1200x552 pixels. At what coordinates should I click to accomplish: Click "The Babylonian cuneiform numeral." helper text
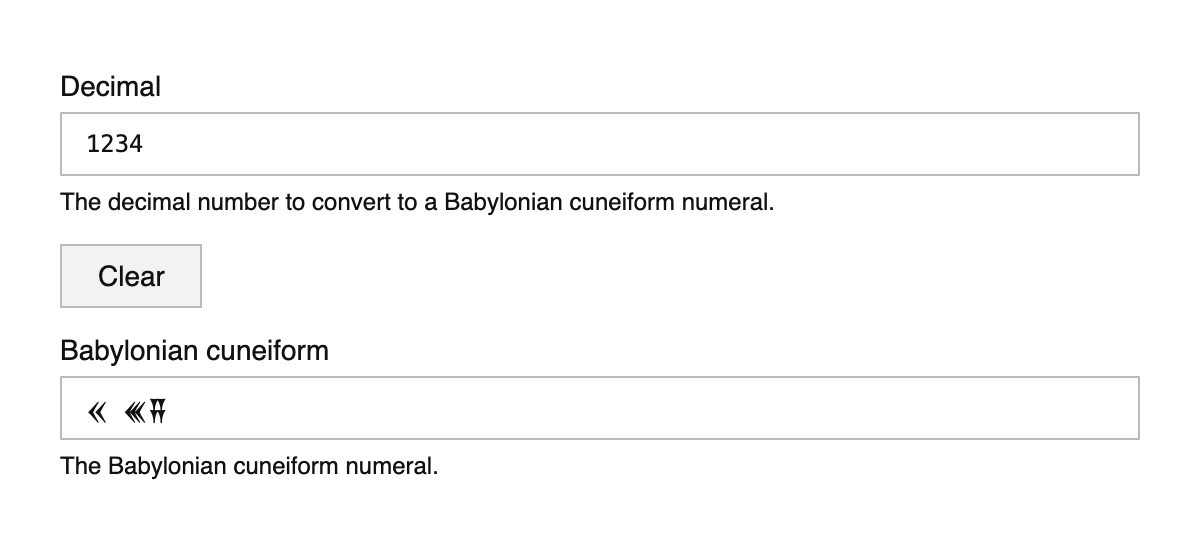(x=249, y=466)
